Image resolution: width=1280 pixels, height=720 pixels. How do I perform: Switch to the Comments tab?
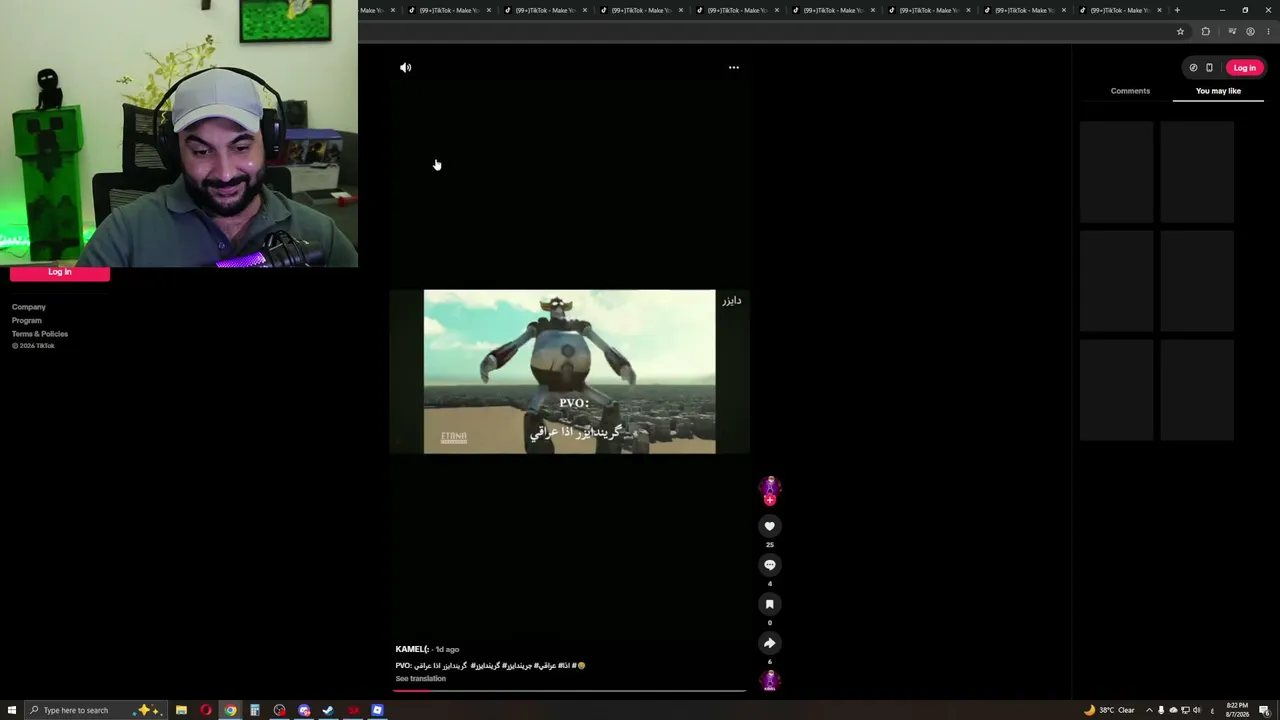click(x=1130, y=91)
